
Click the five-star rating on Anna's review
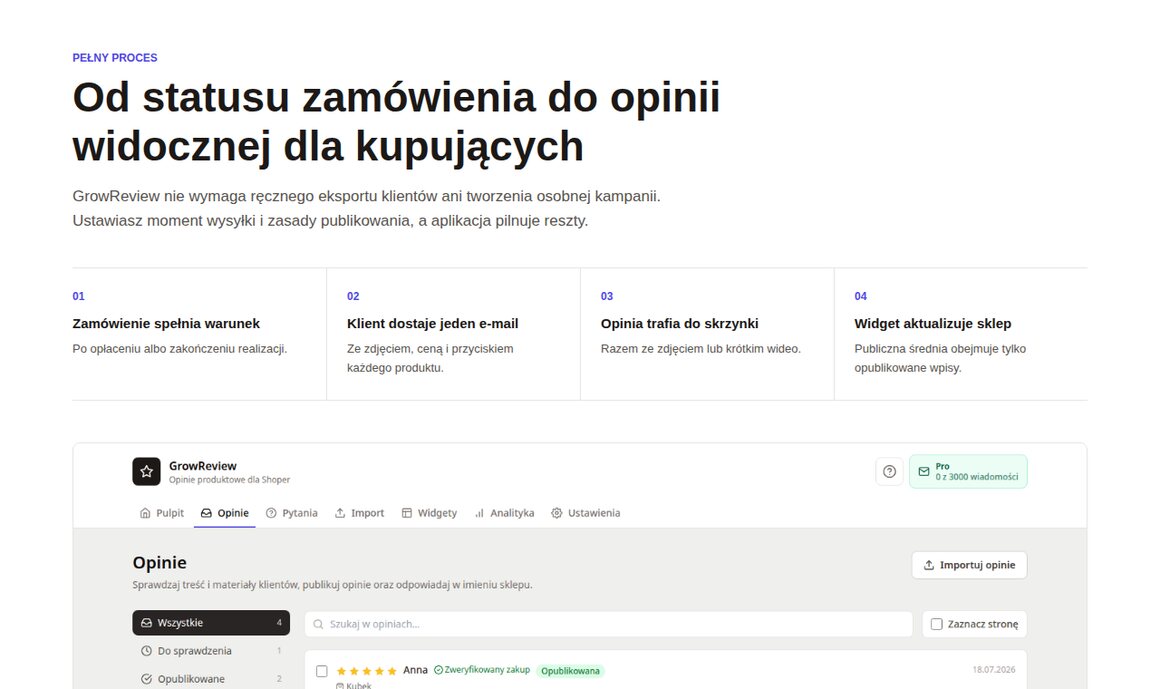pyautogui.click(x=366, y=670)
